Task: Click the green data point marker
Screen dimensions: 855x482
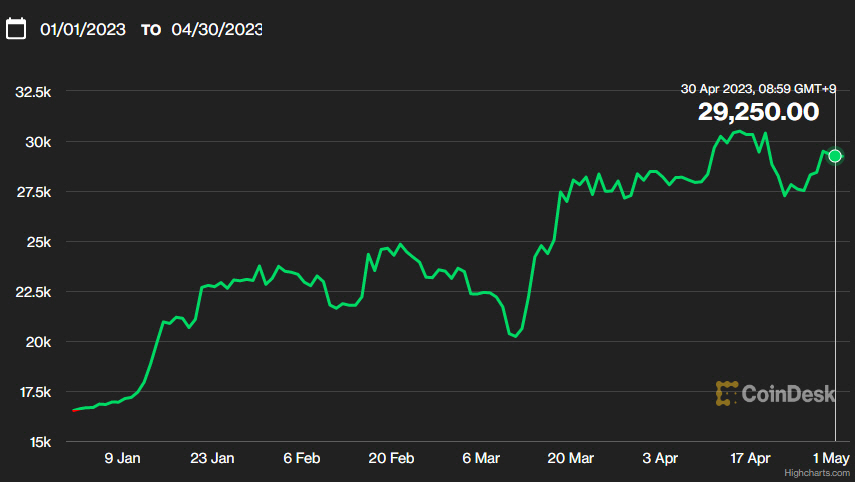Action: click(835, 156)
